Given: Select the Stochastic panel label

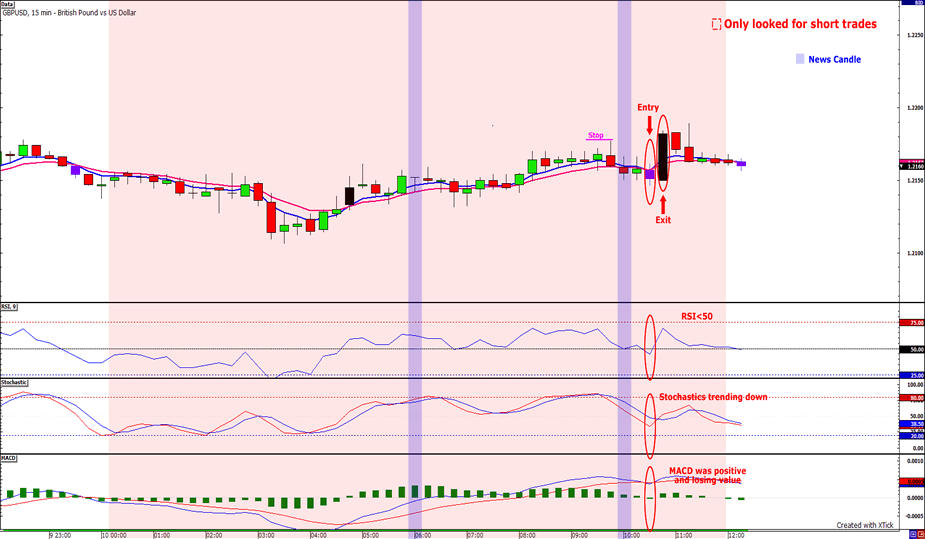Looking at the screenshot, I should pyautogui.click(x=14, y=382).
